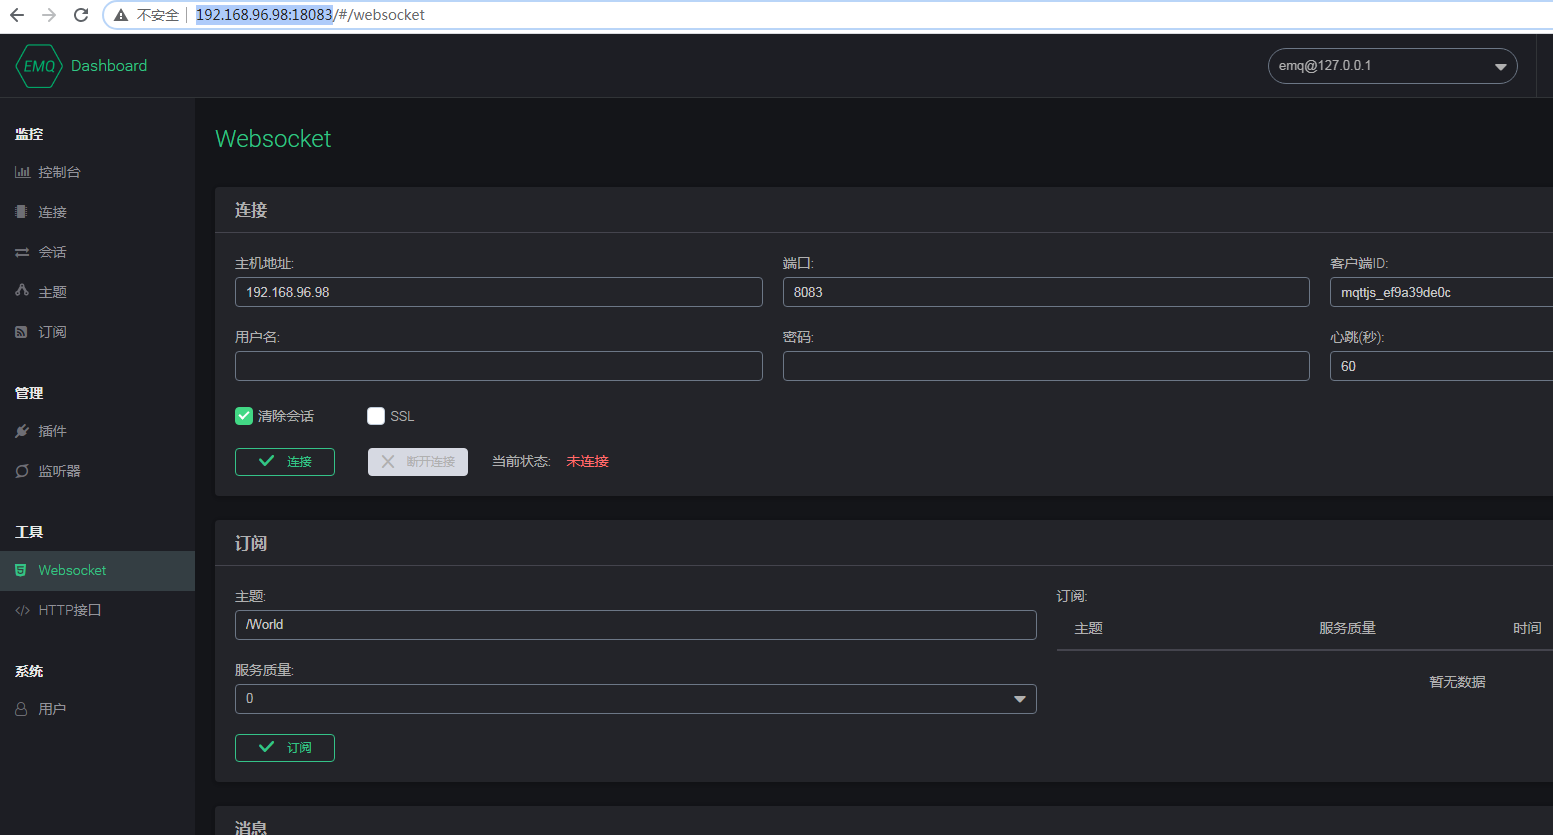Open the emq@127.0.0.1 node dropdown
The height and width of the screenshot is (835, 1553).
tap(1392, 65)
